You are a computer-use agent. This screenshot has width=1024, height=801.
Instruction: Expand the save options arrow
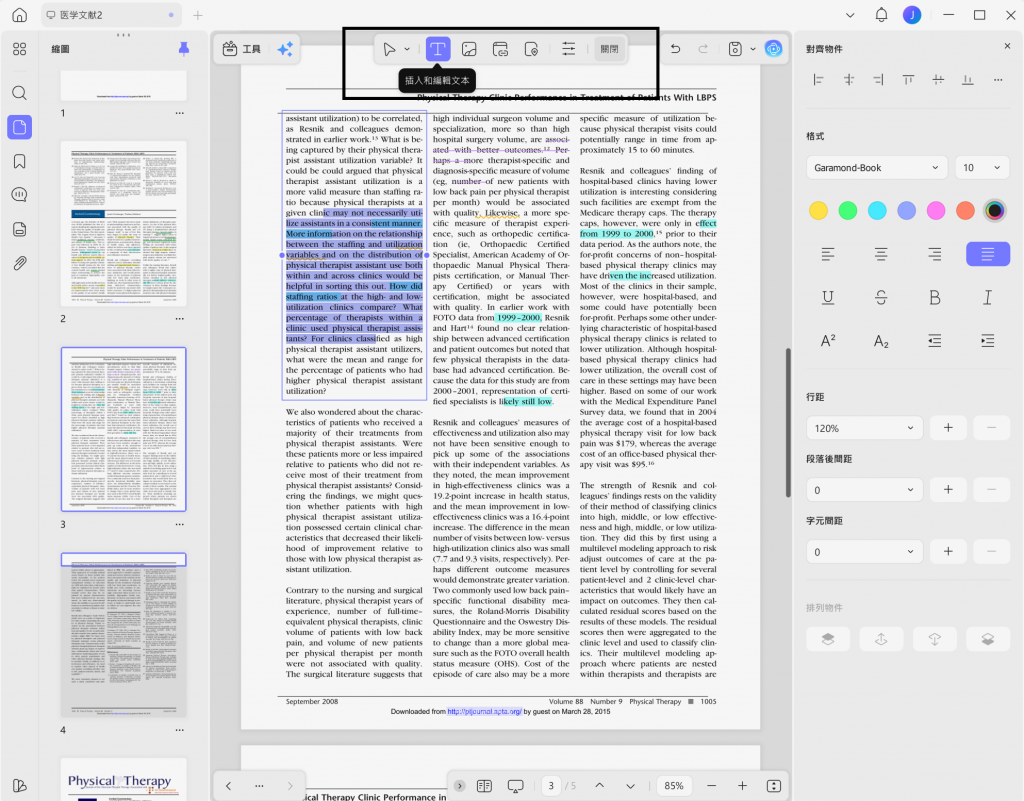point(753,49)
